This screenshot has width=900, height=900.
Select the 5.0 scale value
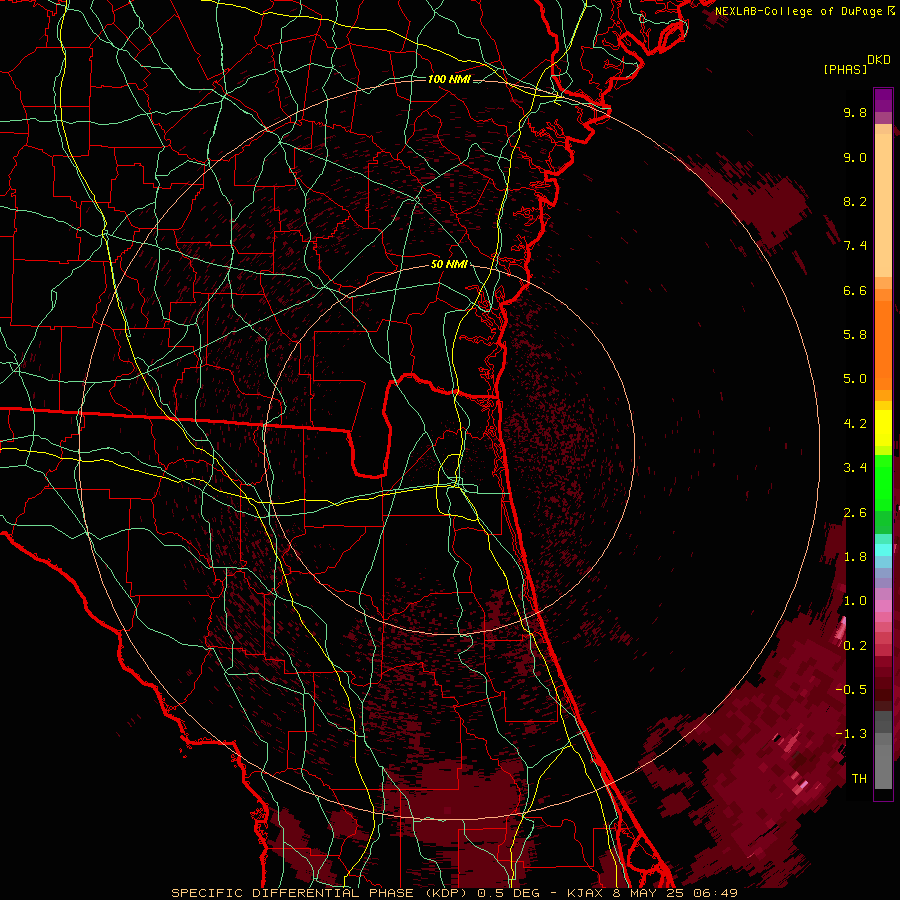(855, 379)
